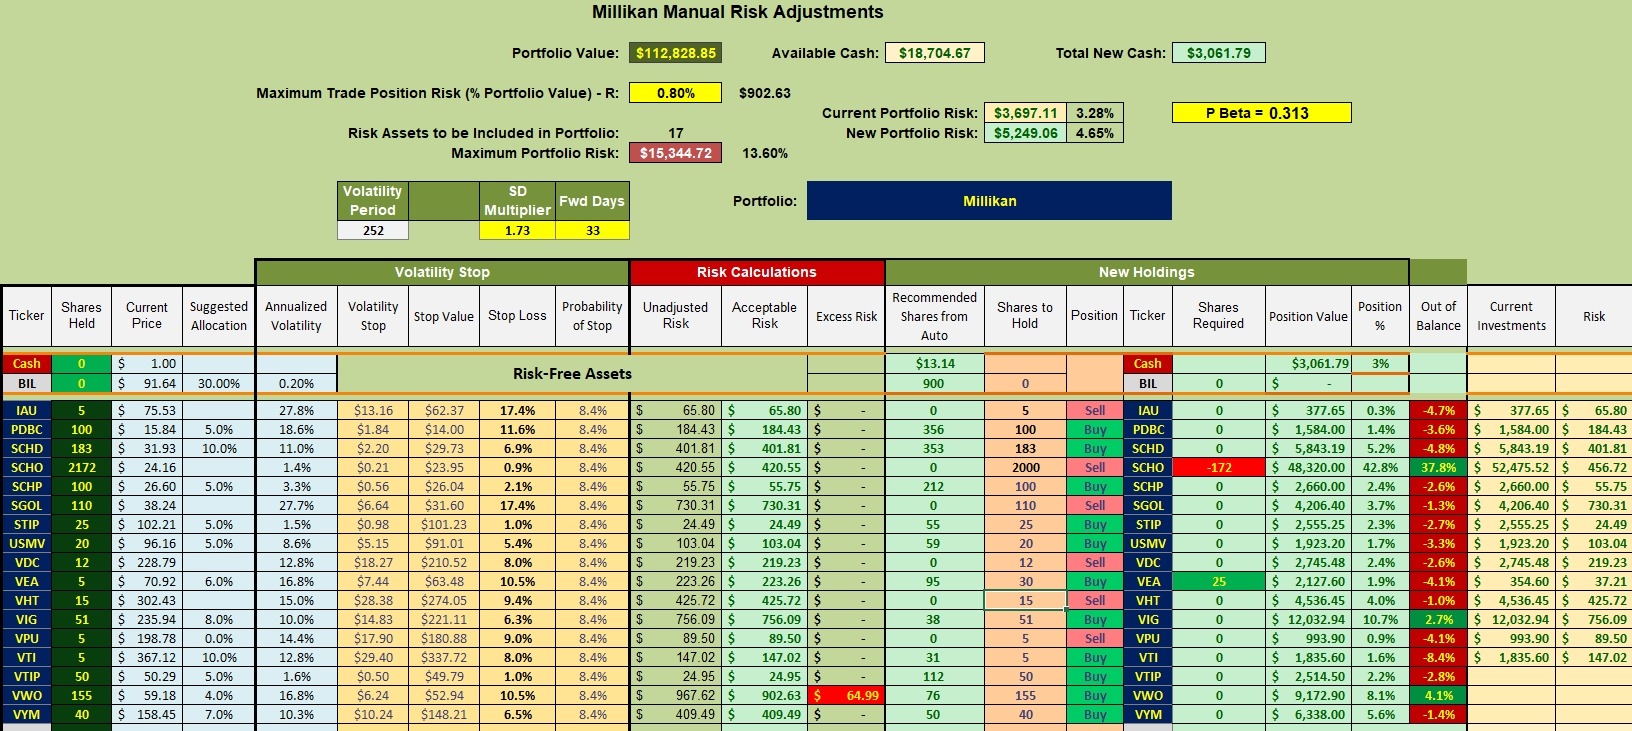Select VYM Buy position cell

point(1095,714)
